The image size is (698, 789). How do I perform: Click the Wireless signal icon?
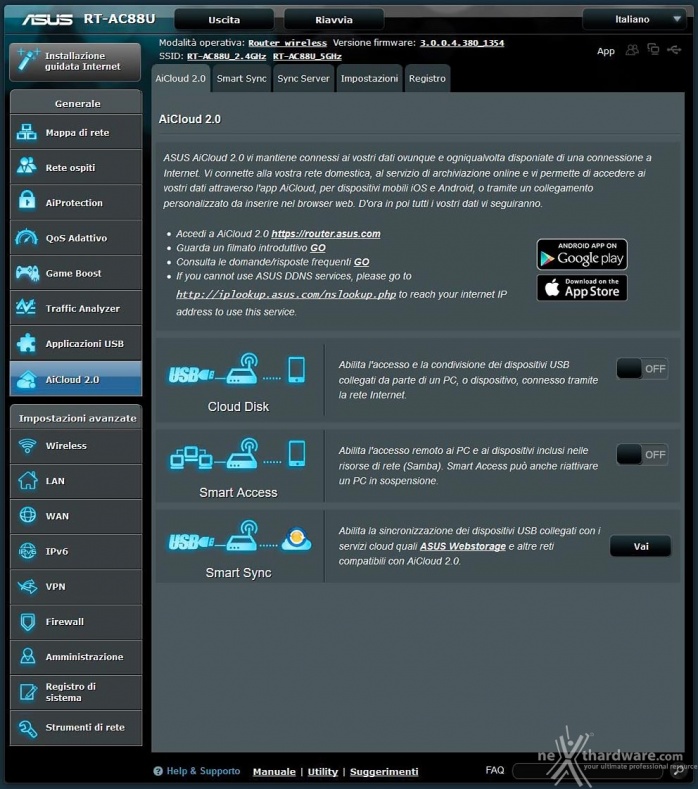tap(27, 445)
